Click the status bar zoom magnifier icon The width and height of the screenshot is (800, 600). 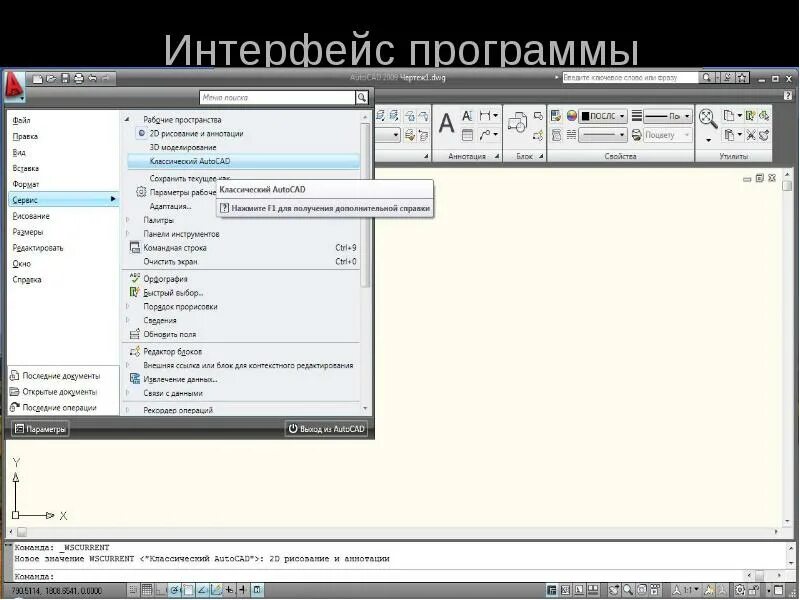(628, 590)
